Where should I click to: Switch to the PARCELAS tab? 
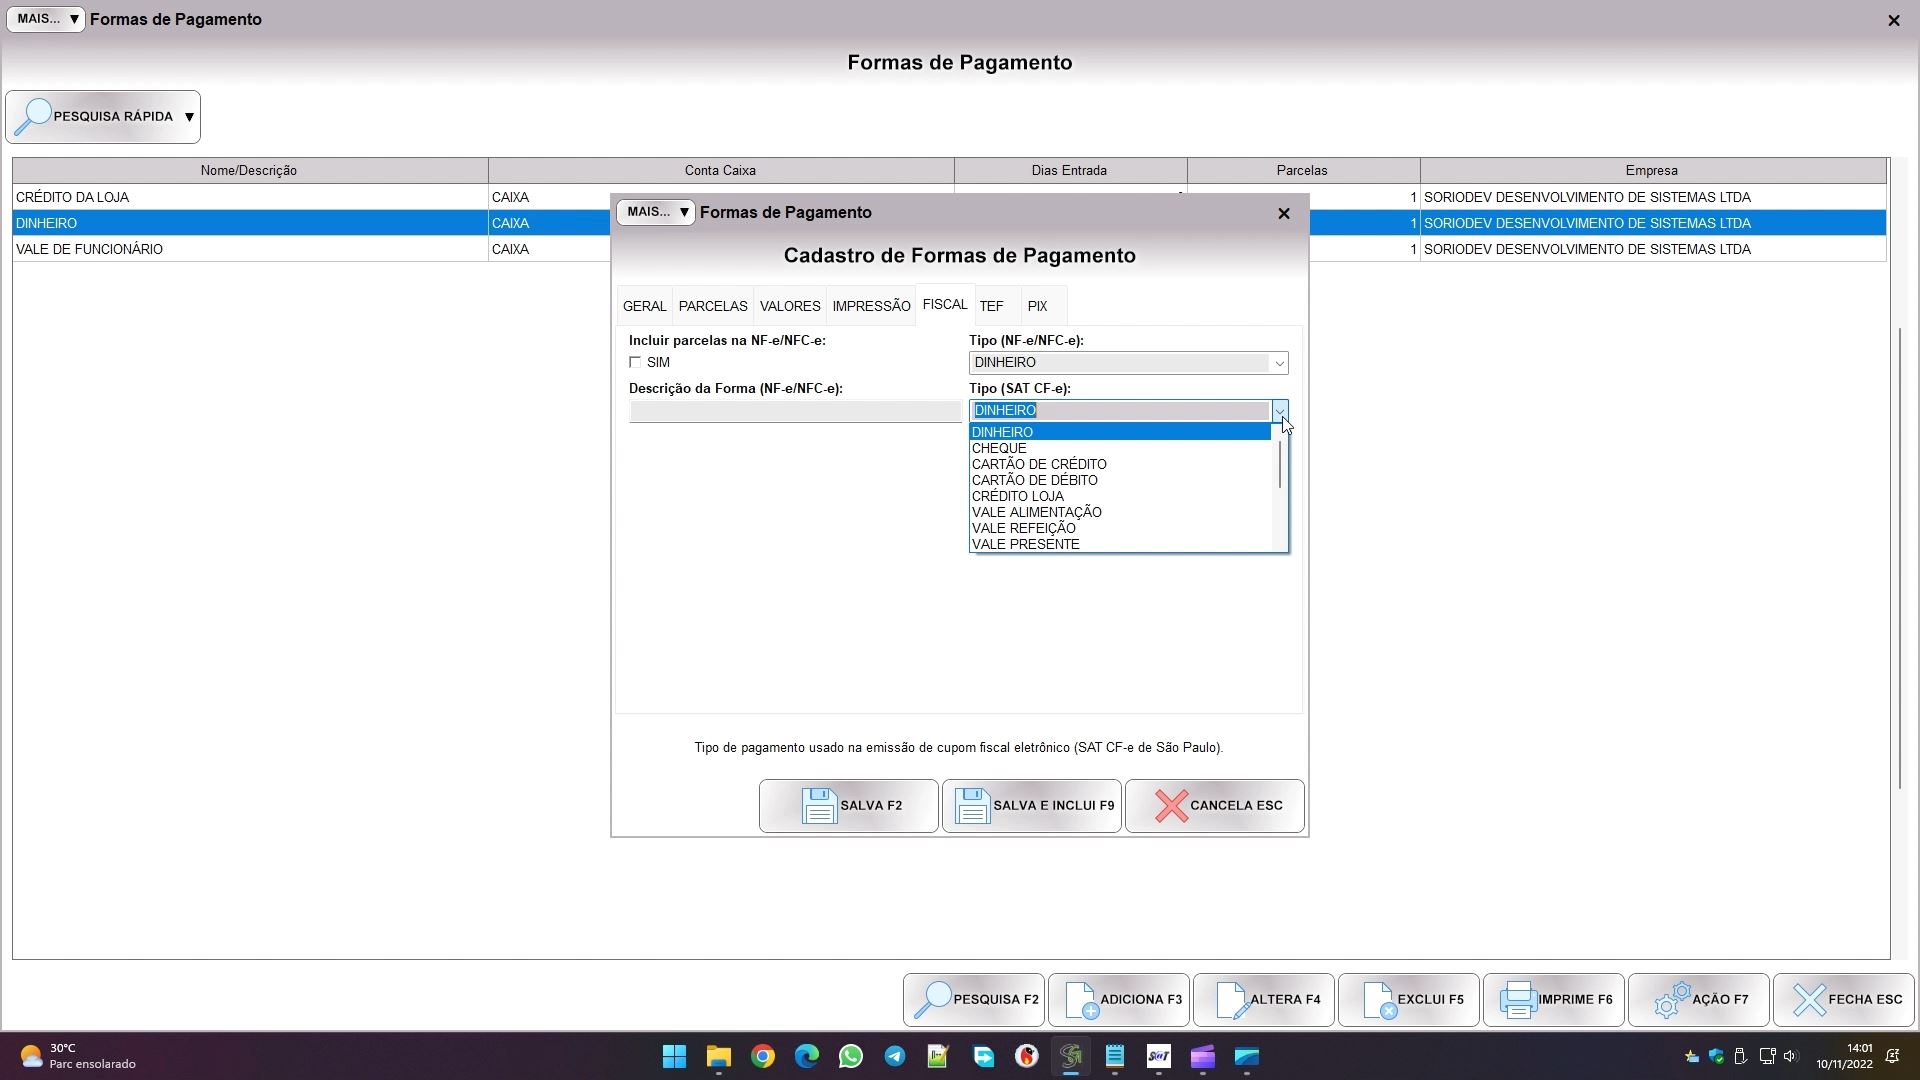pos(712,306)
